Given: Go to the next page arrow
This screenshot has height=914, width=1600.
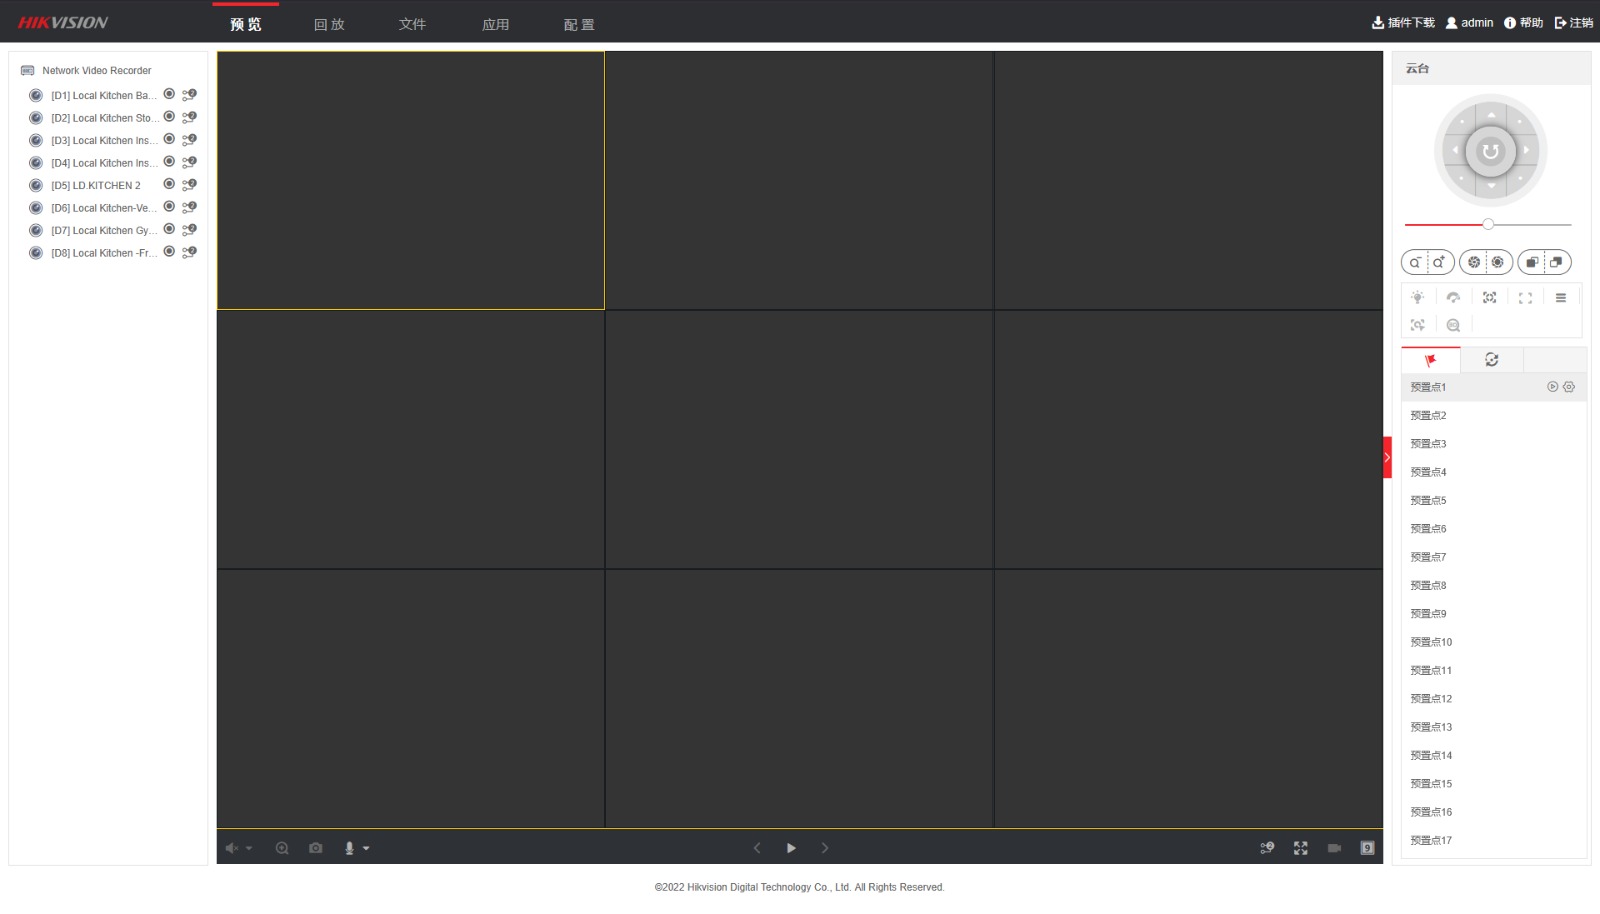Looking at the screenshot, I should tap(825, 848).
